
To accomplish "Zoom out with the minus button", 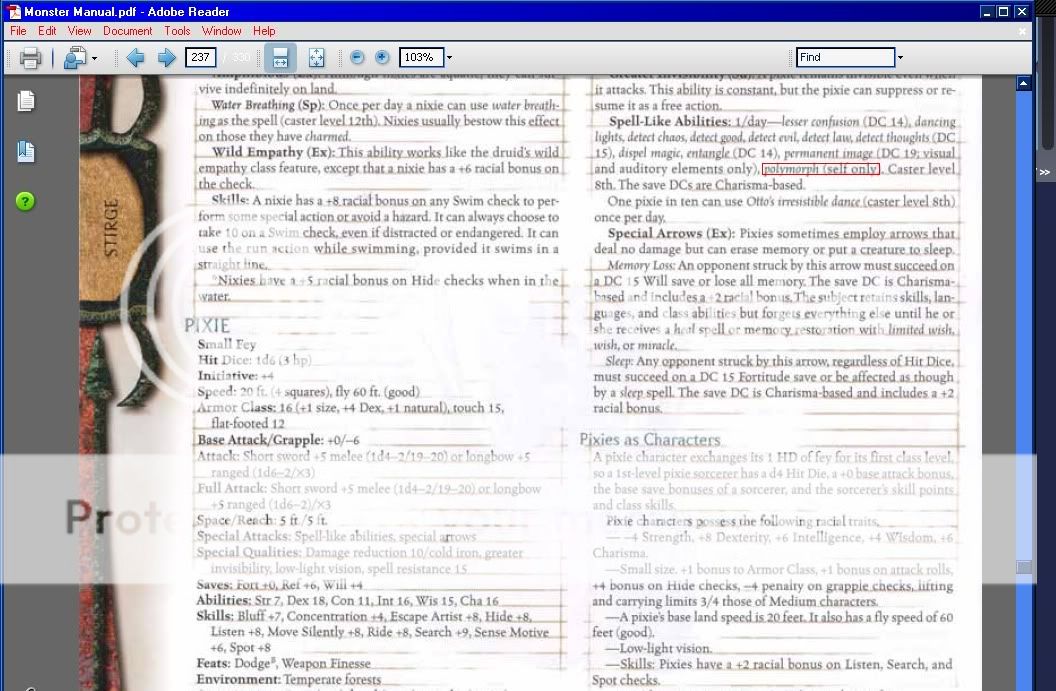I will click(x=357, y=58).
